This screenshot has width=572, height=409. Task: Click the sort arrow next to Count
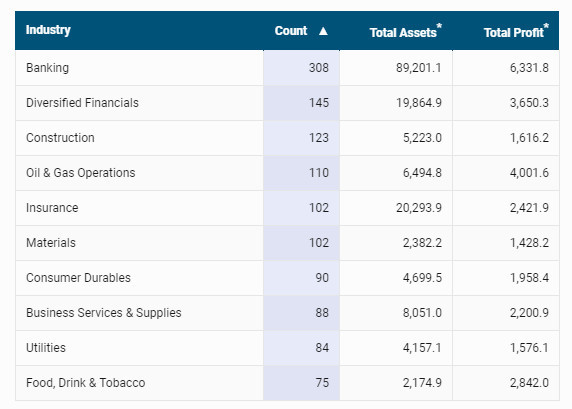323,31
